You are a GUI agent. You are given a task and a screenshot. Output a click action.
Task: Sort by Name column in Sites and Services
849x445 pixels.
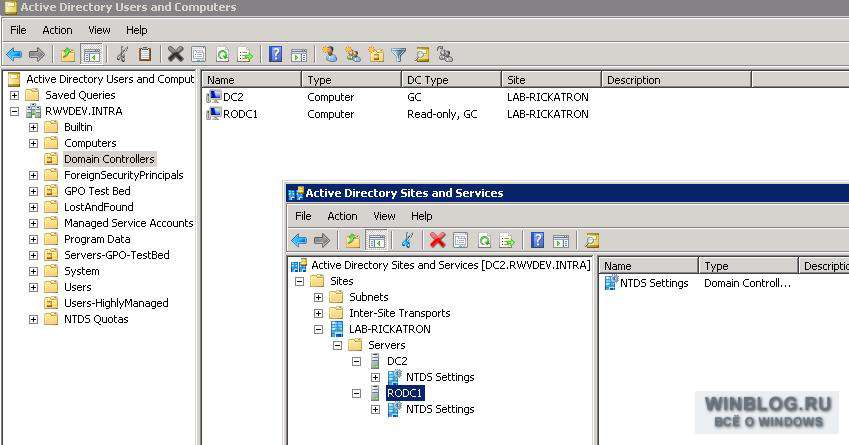tap(649, 266)
